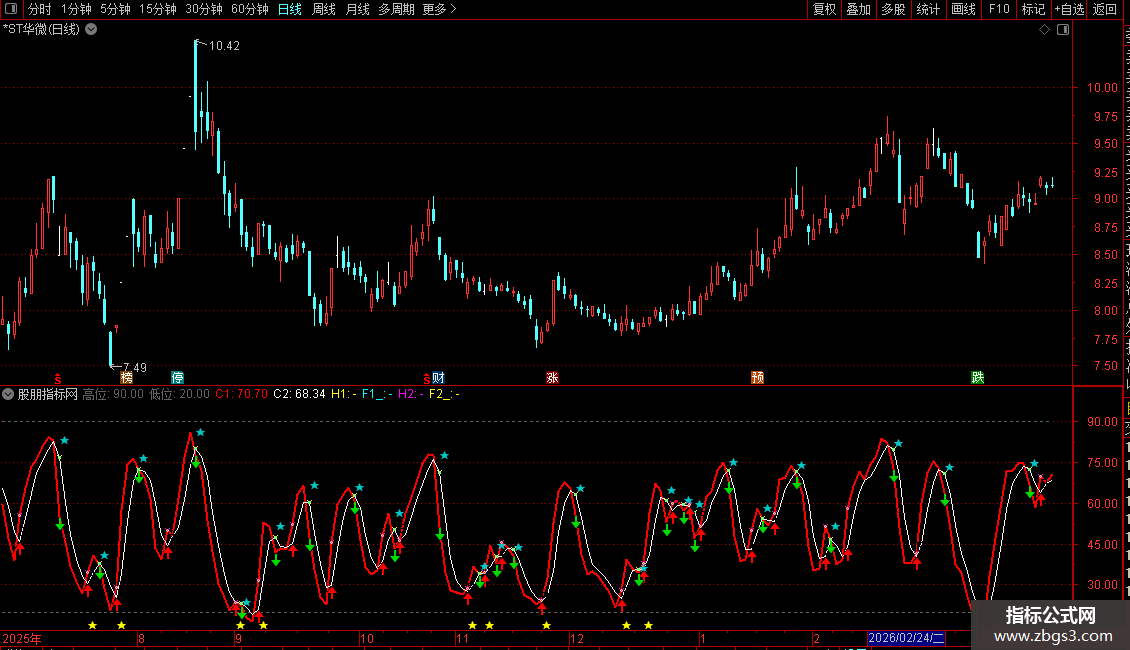
Task: Click the 叠加 overlay button
Action: (858, 9)
